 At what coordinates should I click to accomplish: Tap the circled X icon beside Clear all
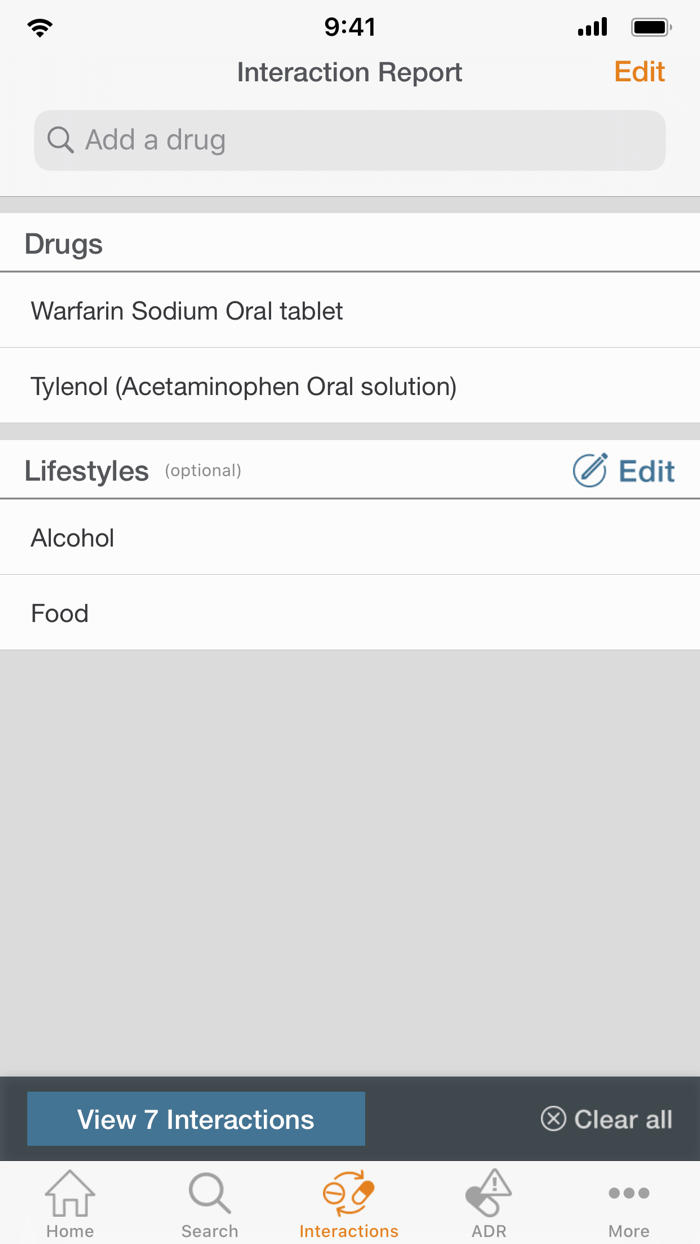tap(553, 1119)
